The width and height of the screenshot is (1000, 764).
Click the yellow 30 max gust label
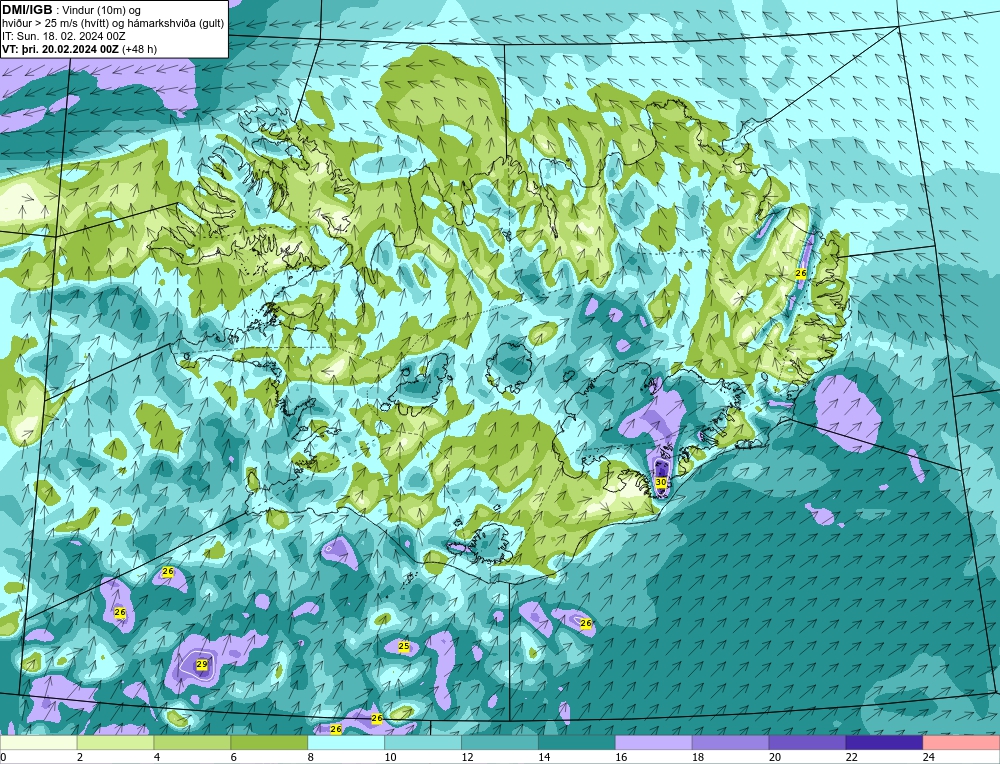[661, 482]
